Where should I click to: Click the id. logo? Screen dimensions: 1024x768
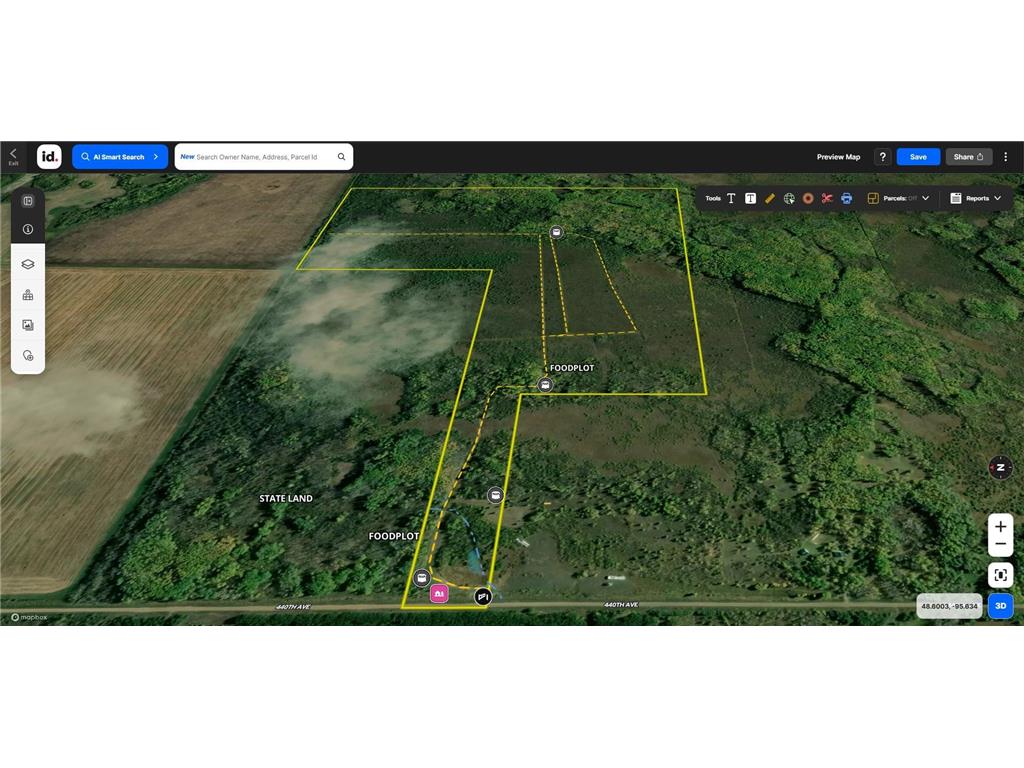[49, 157]
